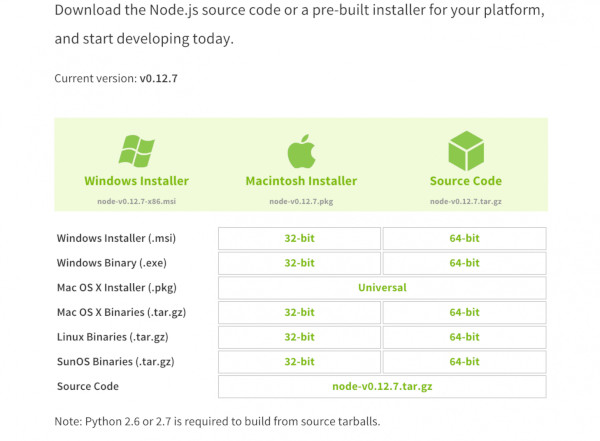
Task: Download 64-bit Linux Binaries
Action: click(x=465, y=337)
